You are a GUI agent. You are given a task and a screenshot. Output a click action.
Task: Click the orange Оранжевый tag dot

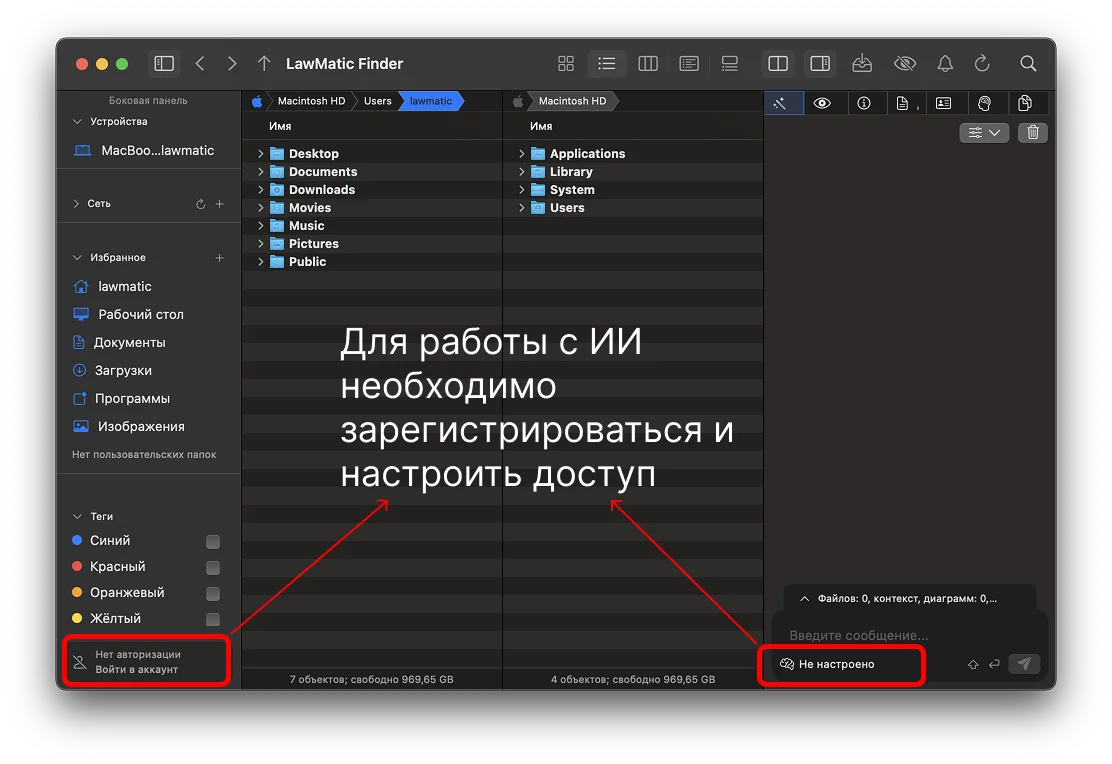tap(77, 592)
